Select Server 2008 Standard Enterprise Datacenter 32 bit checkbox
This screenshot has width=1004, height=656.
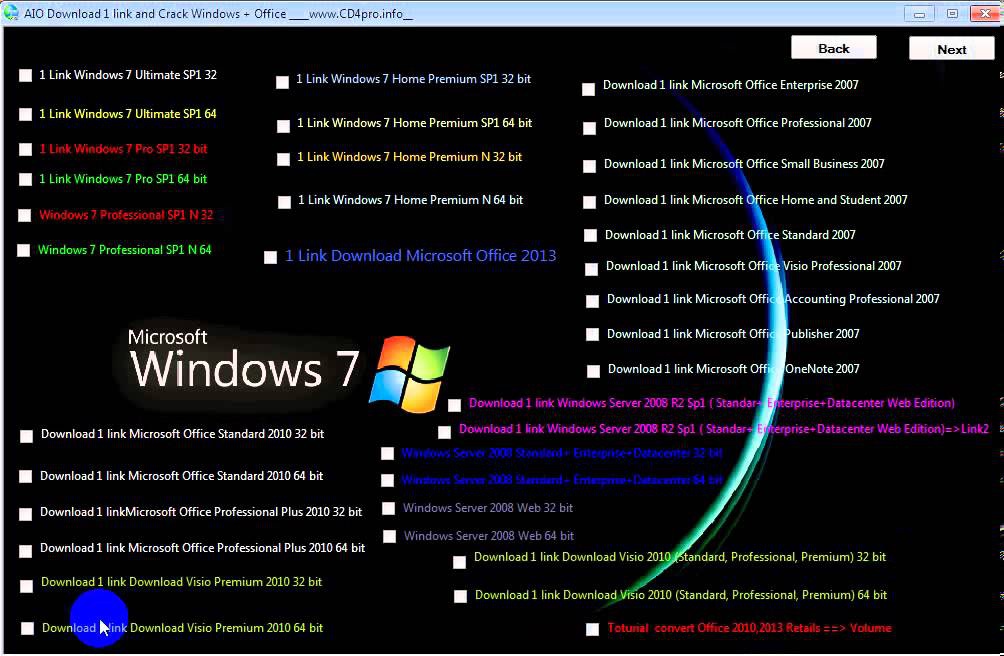[x=387, y=454]
